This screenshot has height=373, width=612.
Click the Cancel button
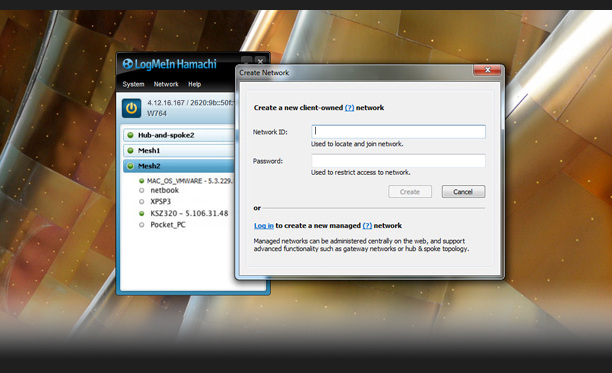click(x=463, y=192)
